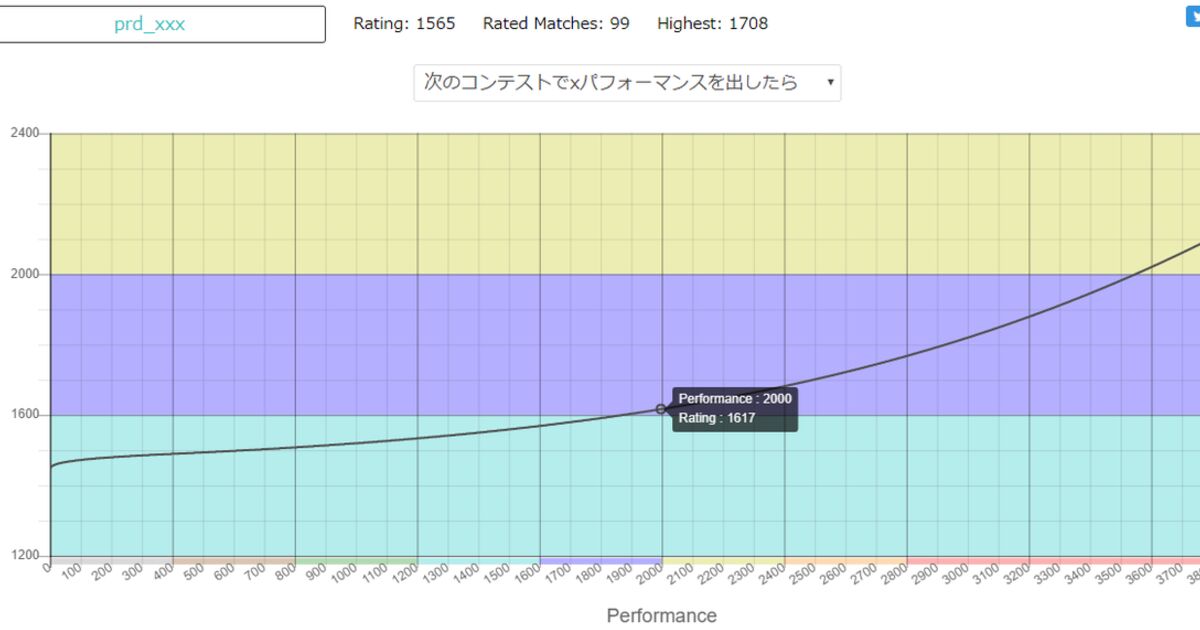Click the blue strip on the performance axis
The height and width of the screenshot is (630, 1200).
tap(600, 556)
